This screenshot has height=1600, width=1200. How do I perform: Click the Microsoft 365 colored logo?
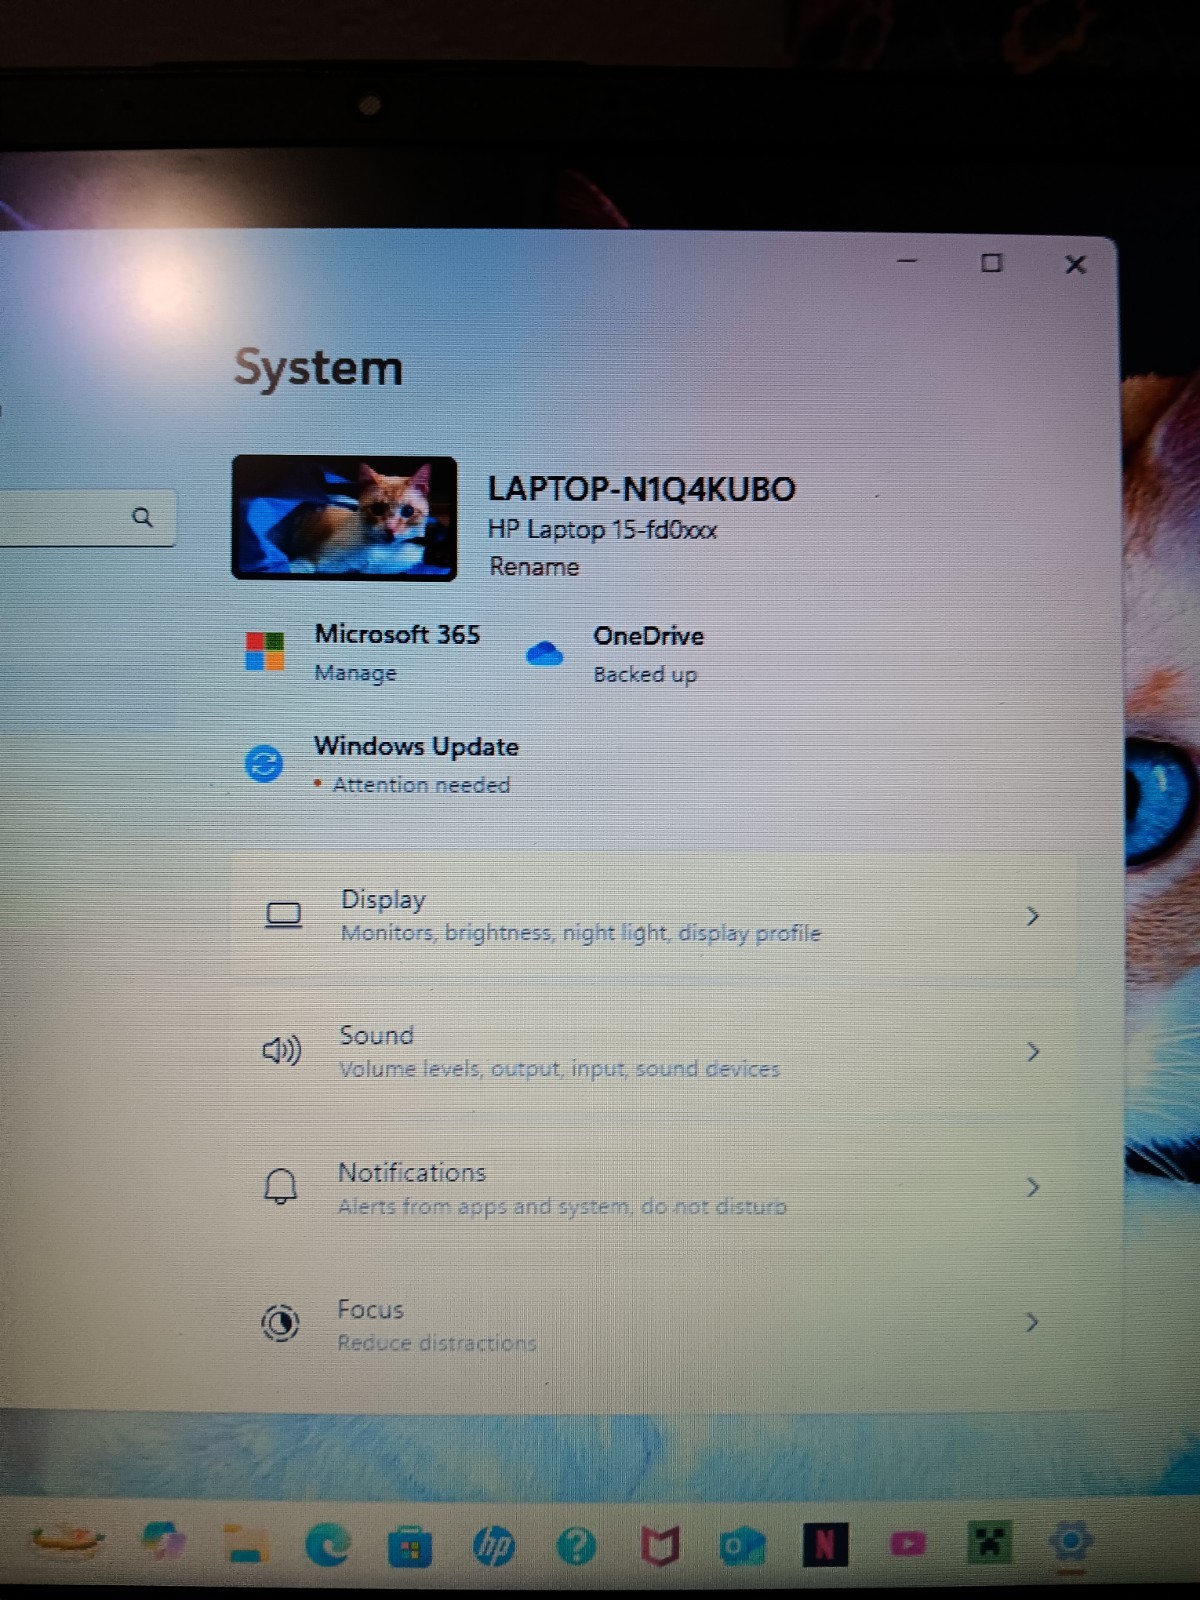coord(265,651)
